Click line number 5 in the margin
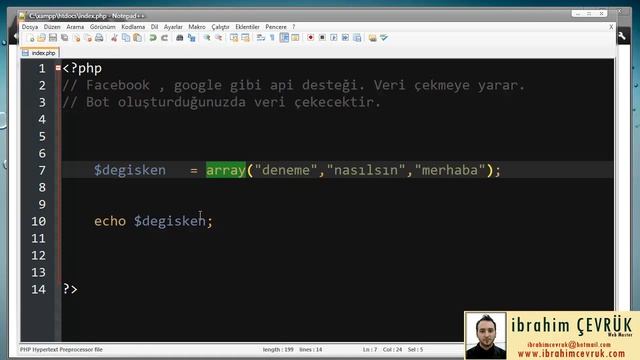The height and width of the screenshot is (360, 640). (x=42, y=136)
